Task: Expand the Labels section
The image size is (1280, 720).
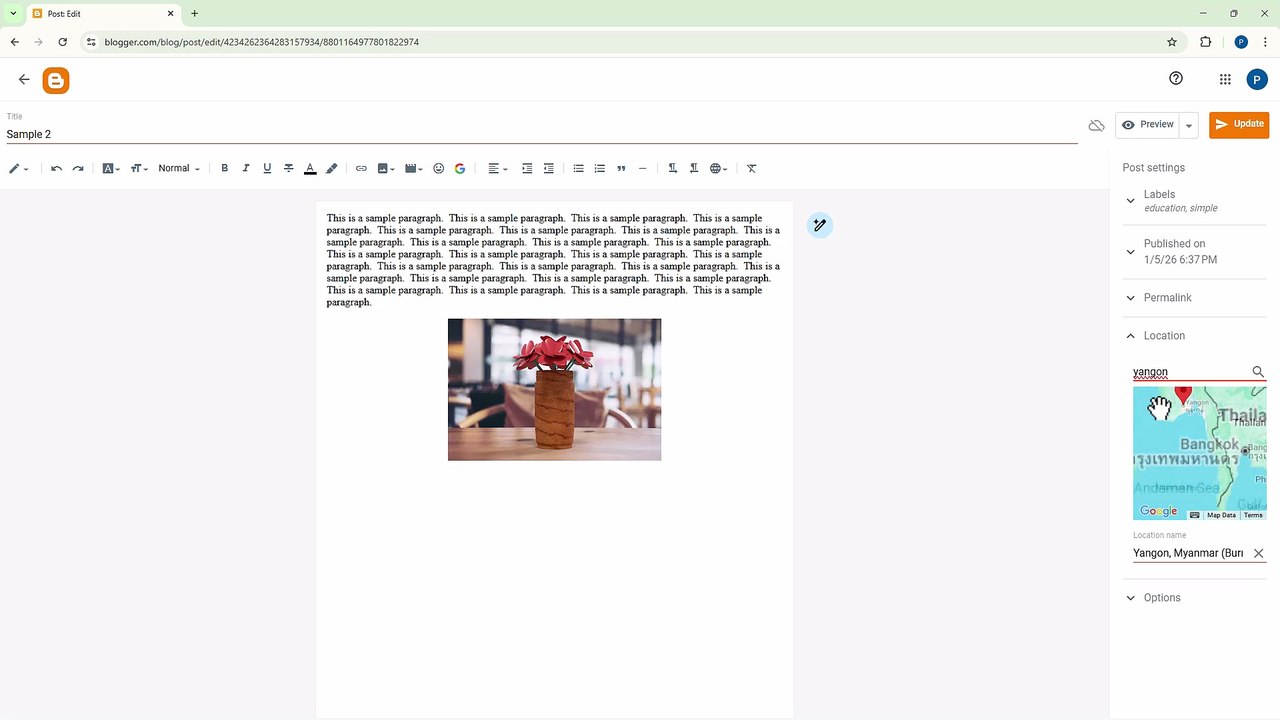Action: 1194,201
